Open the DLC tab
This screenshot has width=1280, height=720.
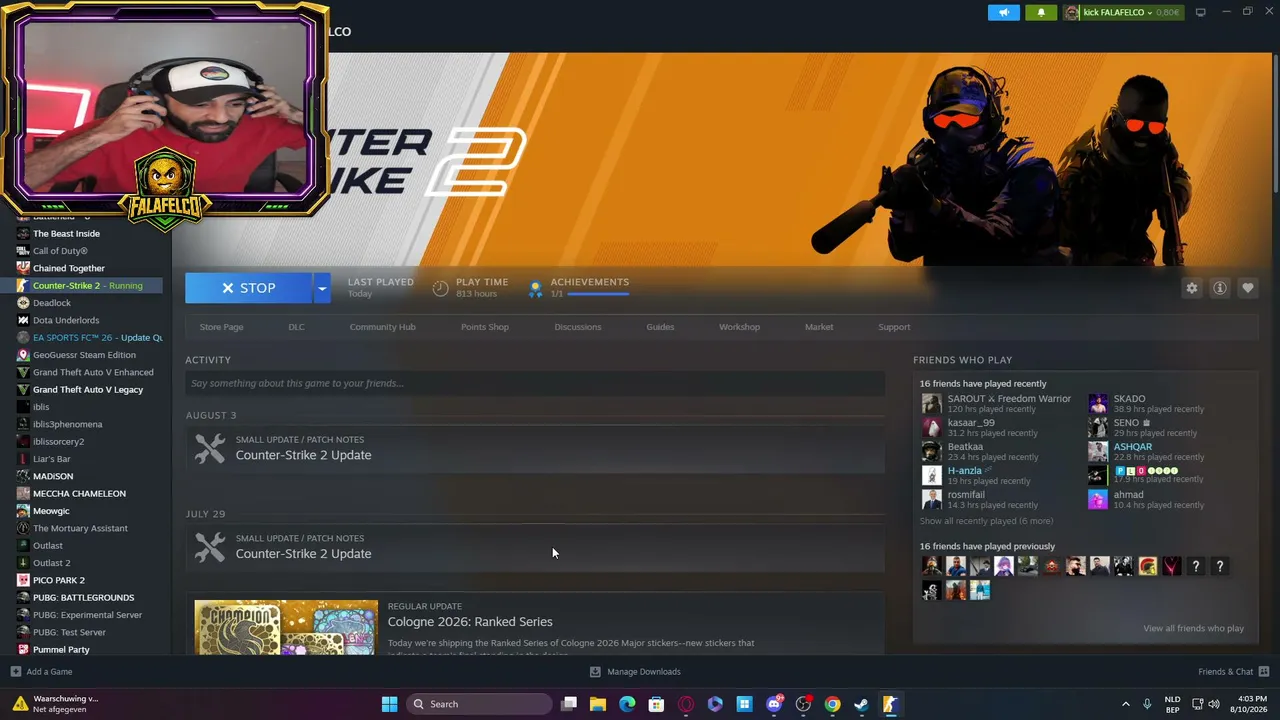(296, 327)
